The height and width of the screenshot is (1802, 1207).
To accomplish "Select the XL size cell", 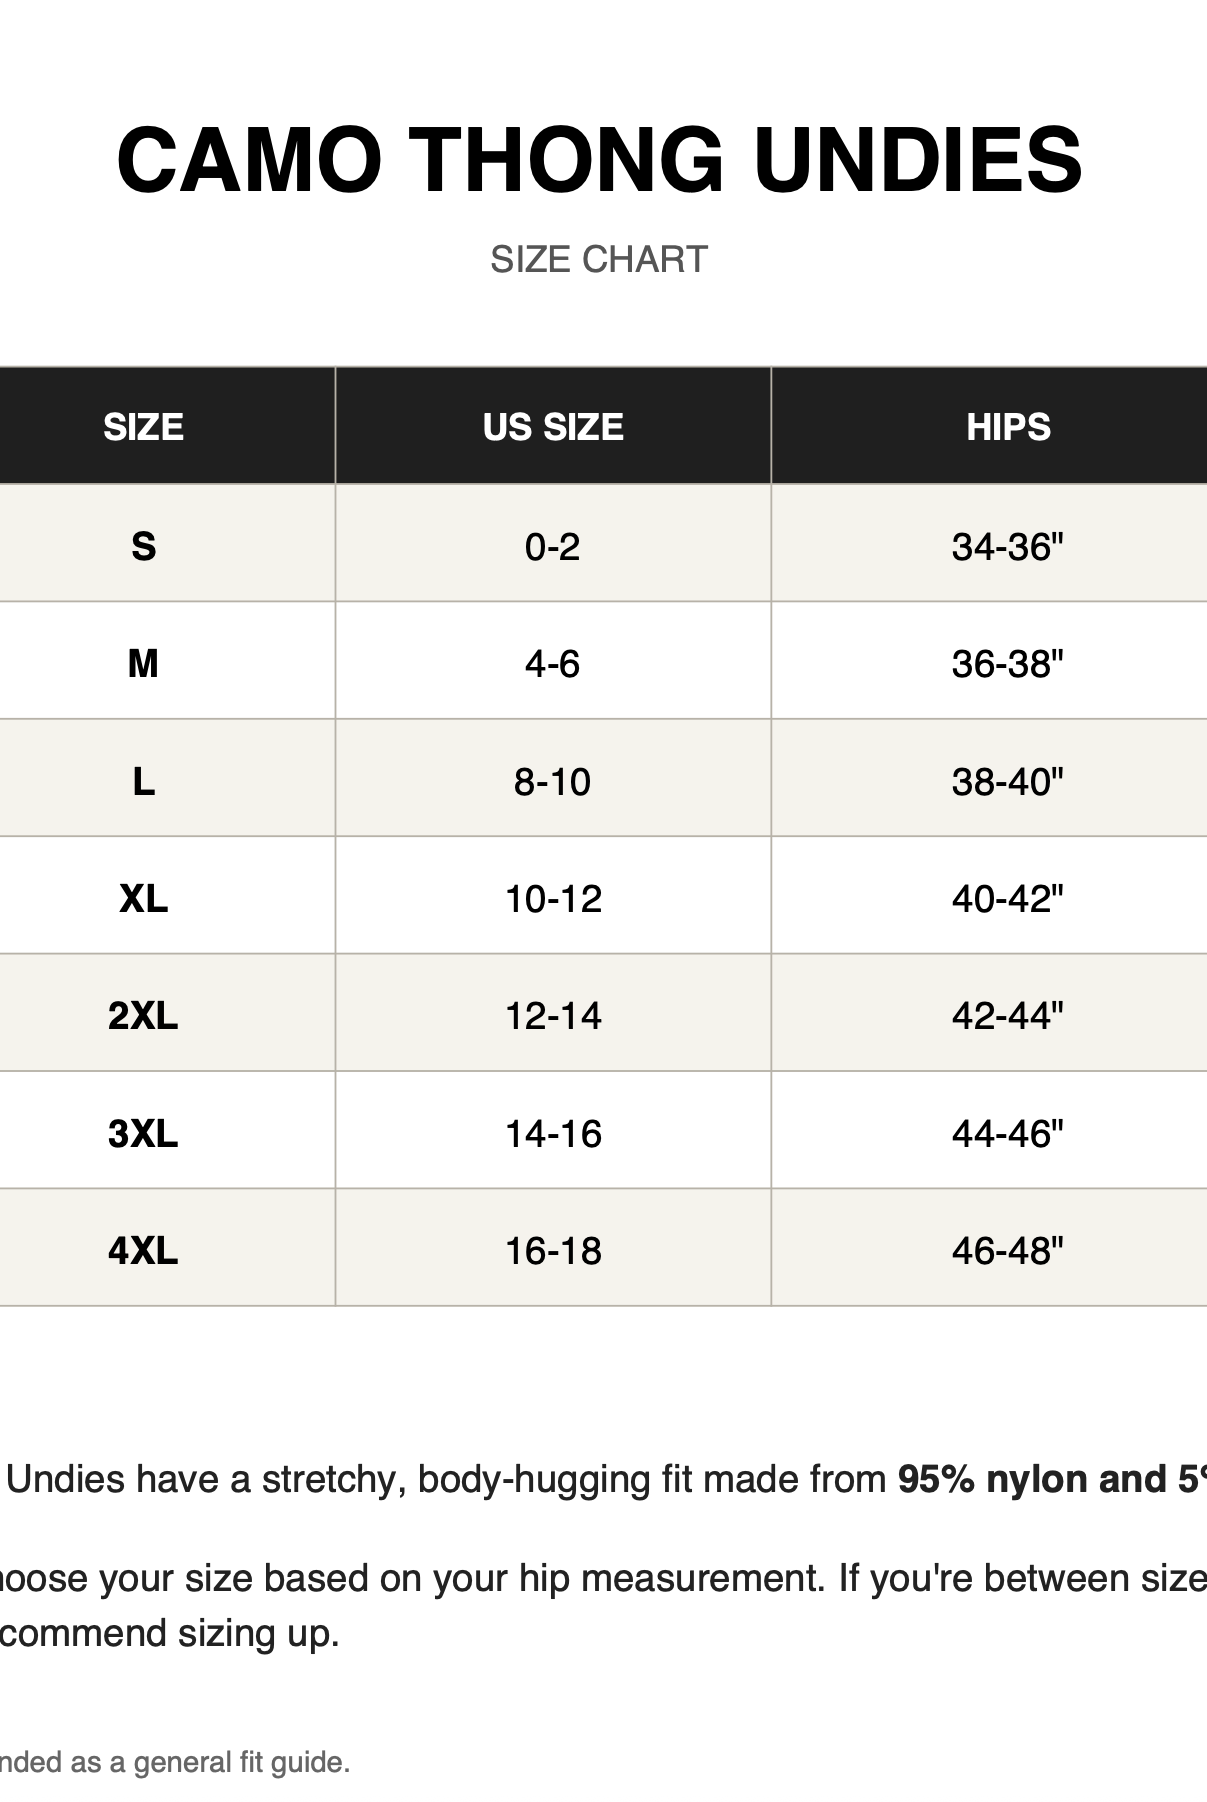I will (144, 898).
